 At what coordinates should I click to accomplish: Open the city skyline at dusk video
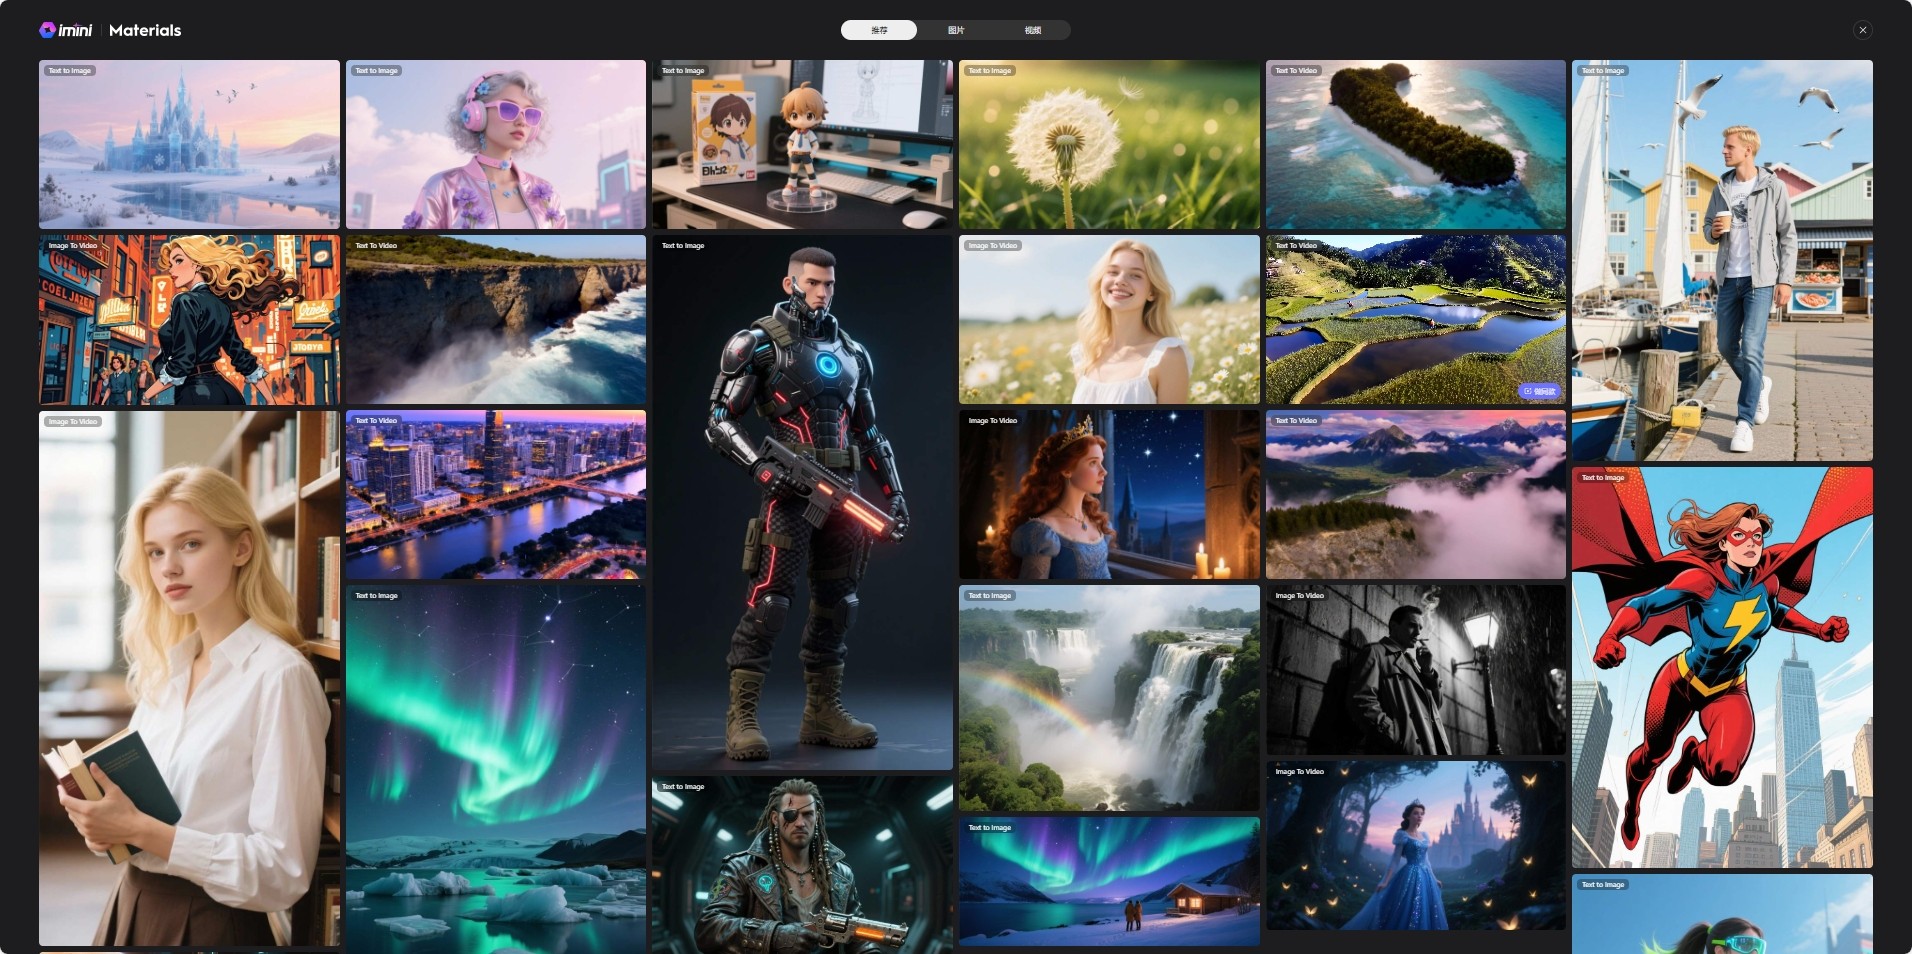coord(496,494)
